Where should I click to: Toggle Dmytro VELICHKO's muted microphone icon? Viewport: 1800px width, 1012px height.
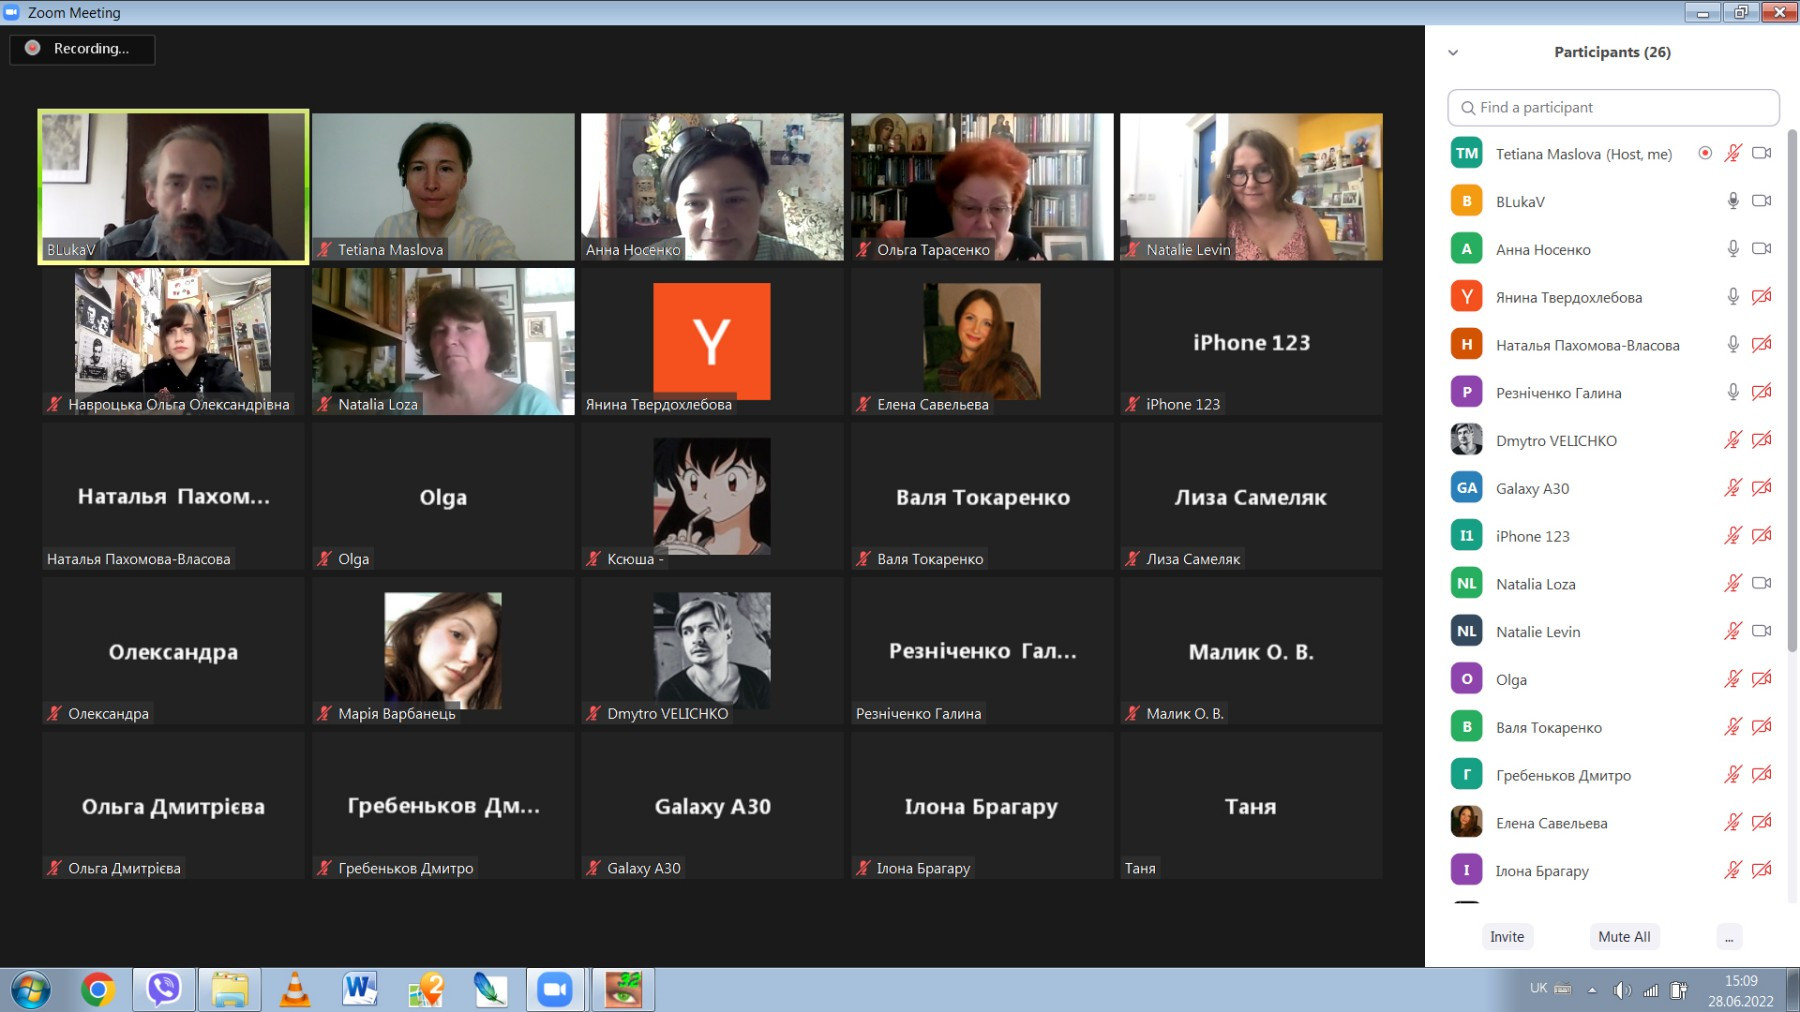click(x=1733, y=440)
